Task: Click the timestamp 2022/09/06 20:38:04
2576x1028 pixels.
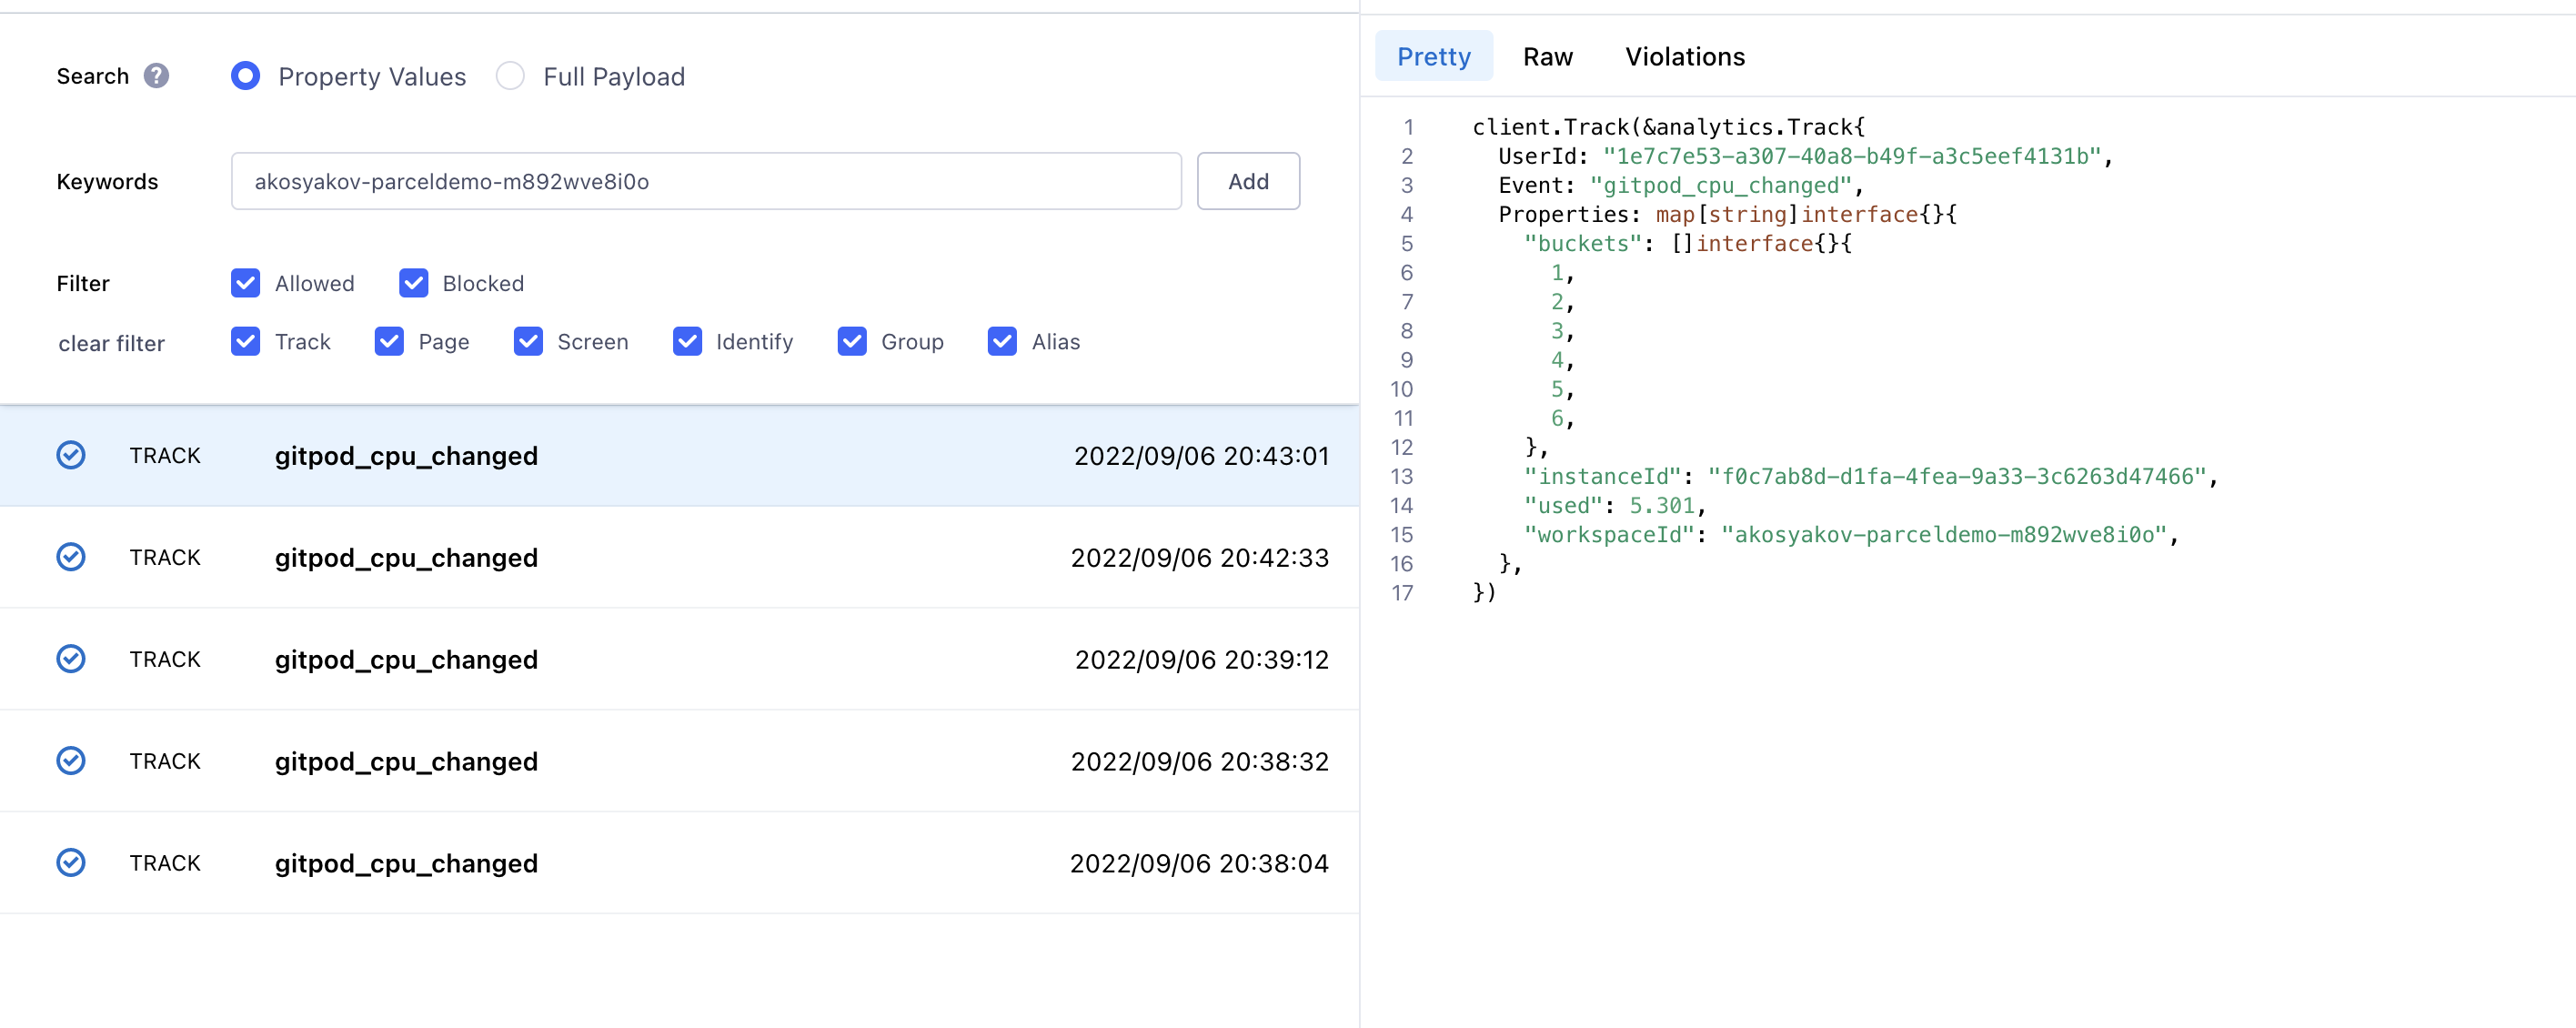Action: [x=1199, y=864]
